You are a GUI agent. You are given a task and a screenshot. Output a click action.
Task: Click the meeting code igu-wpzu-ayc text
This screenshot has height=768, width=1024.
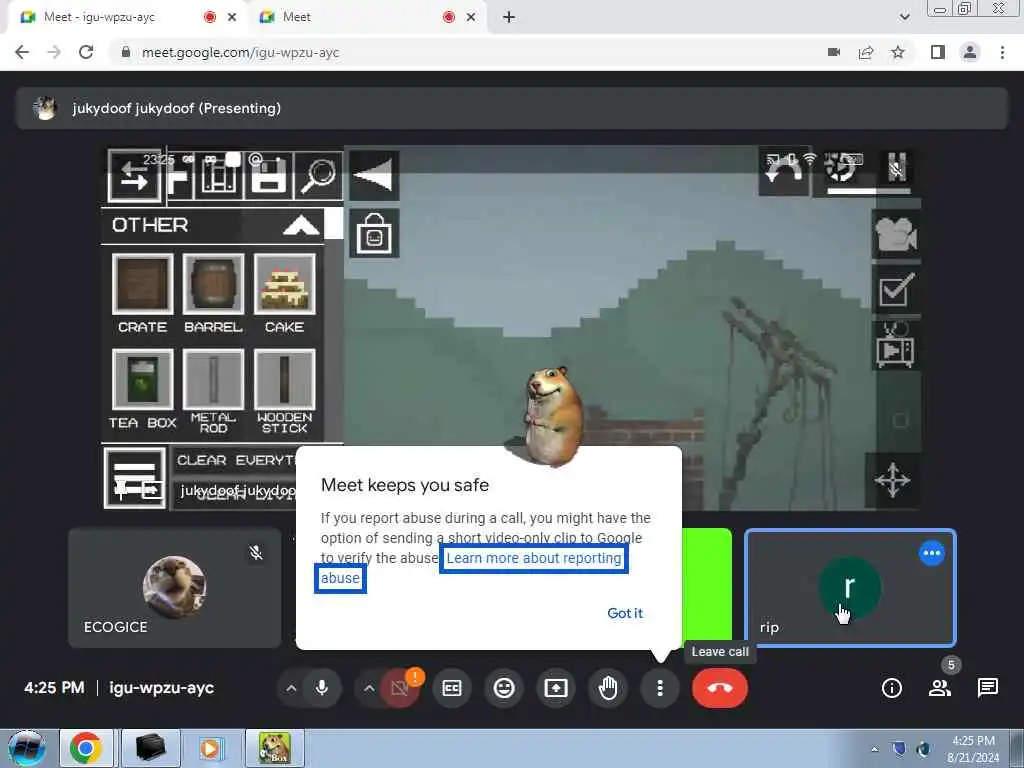click(162, 688)
